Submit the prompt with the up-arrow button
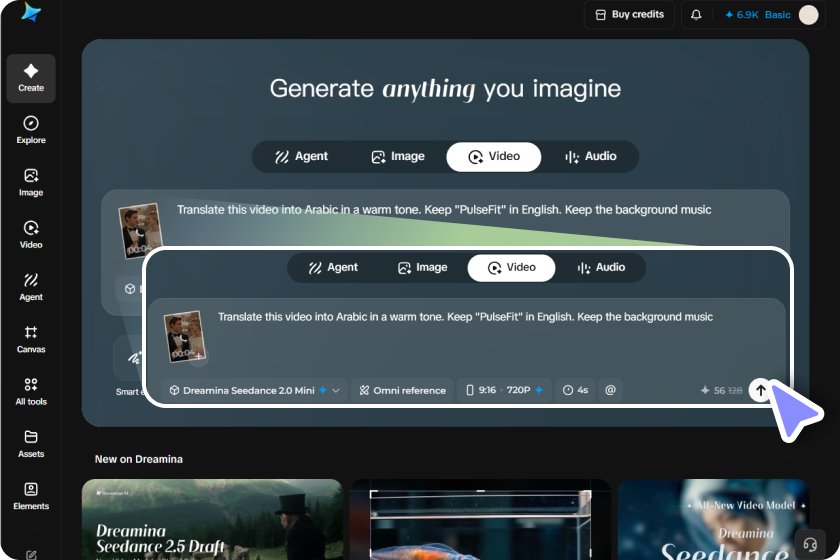The width and height of the screenshot is (840, 560). [x=761, y=390]
